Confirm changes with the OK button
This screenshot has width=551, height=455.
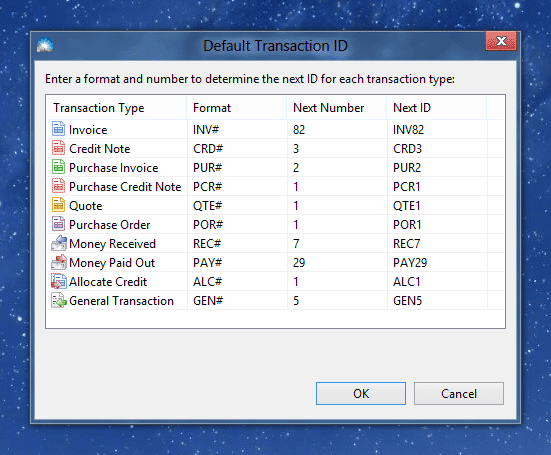(x=361, y=394)
